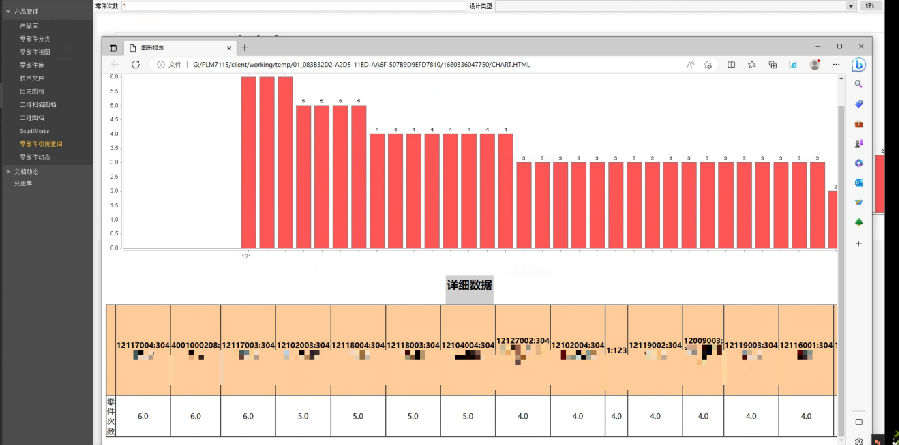
Task: Click the 详细数据 heading button
Action: (x=469, y=286)
